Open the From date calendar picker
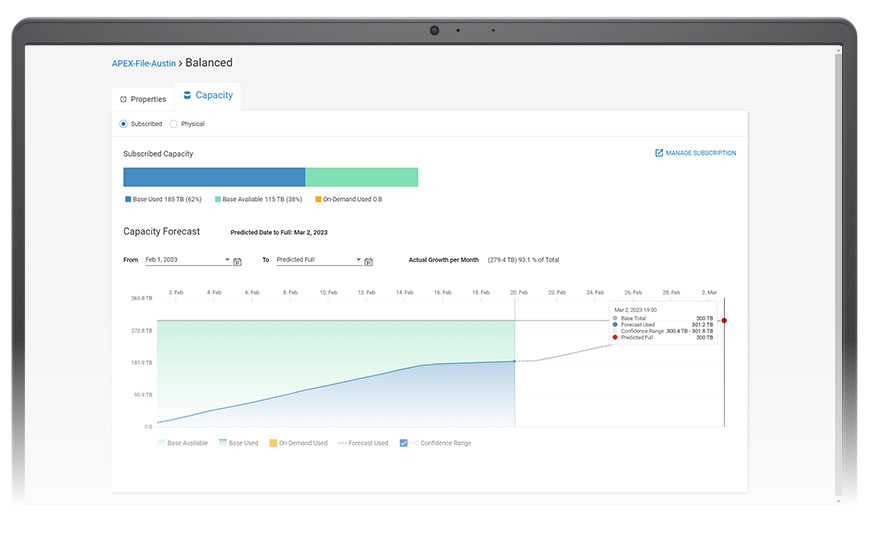This screenshot has width=870, height=550. tap(237, 261)
